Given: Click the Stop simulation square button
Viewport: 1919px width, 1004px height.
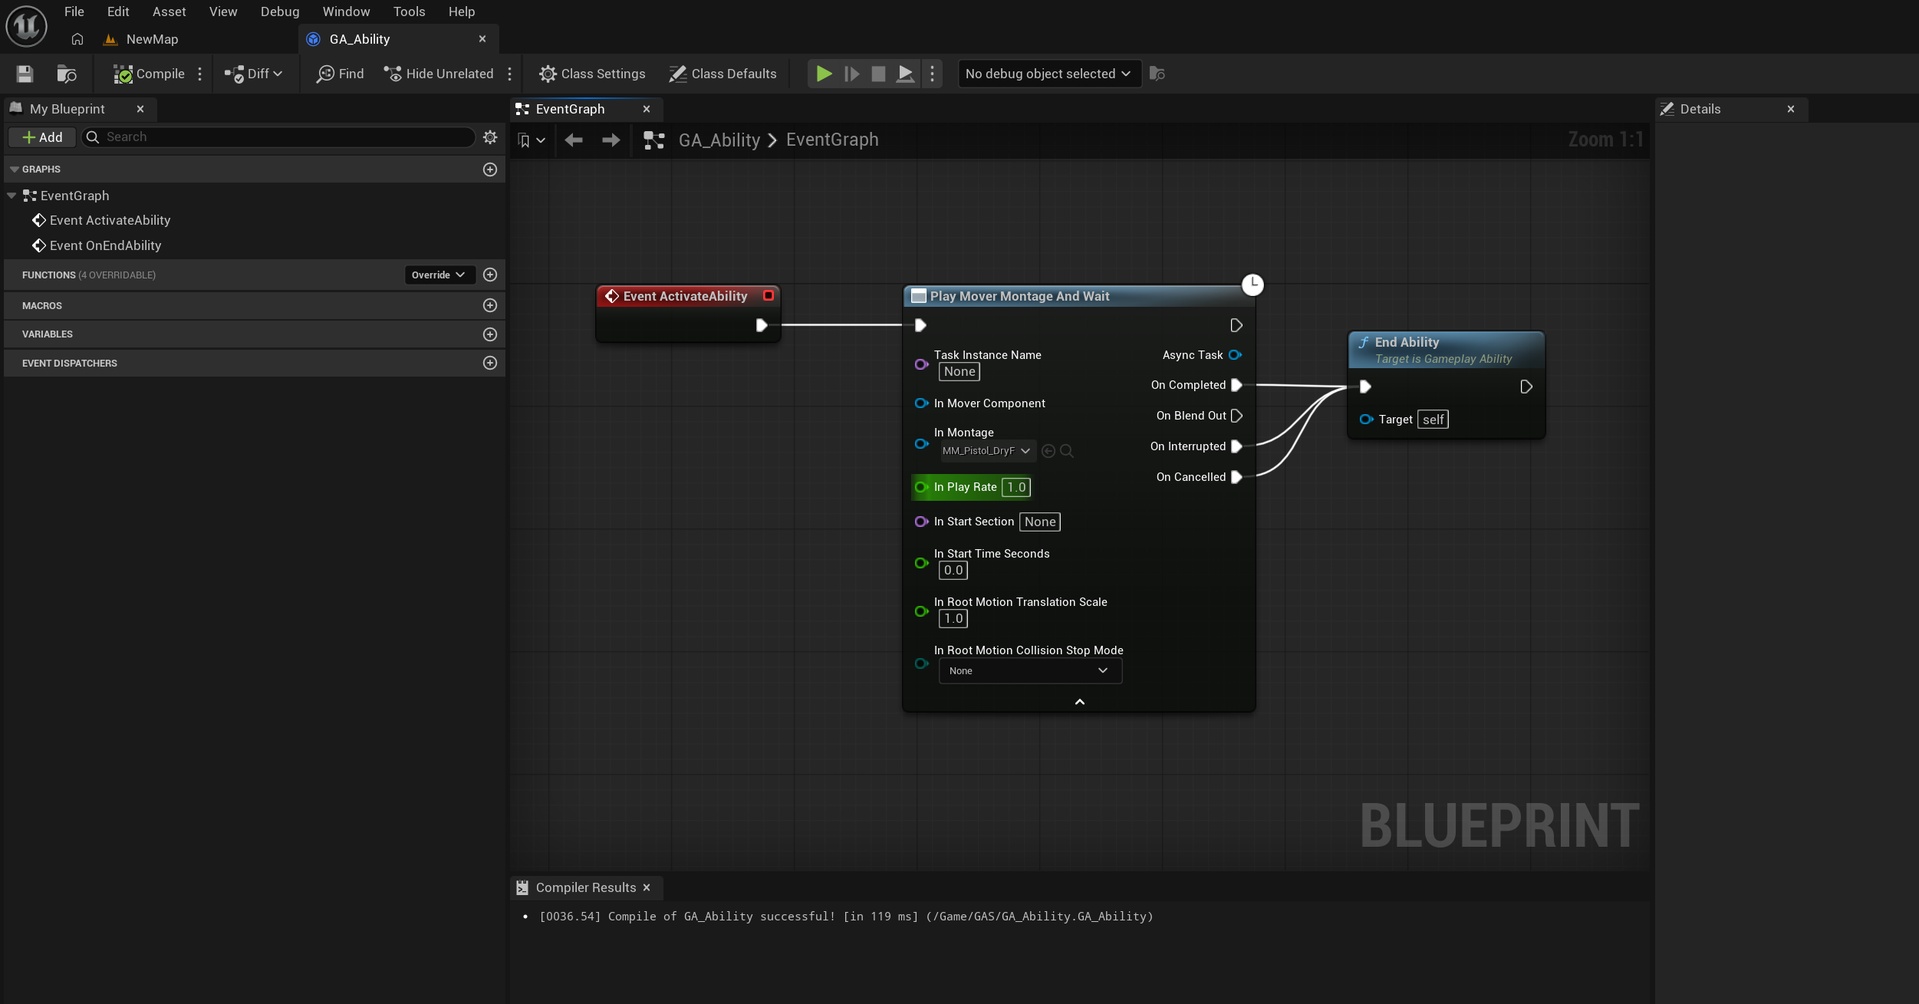Looking at the screenshot, I should tap(878, 74).
